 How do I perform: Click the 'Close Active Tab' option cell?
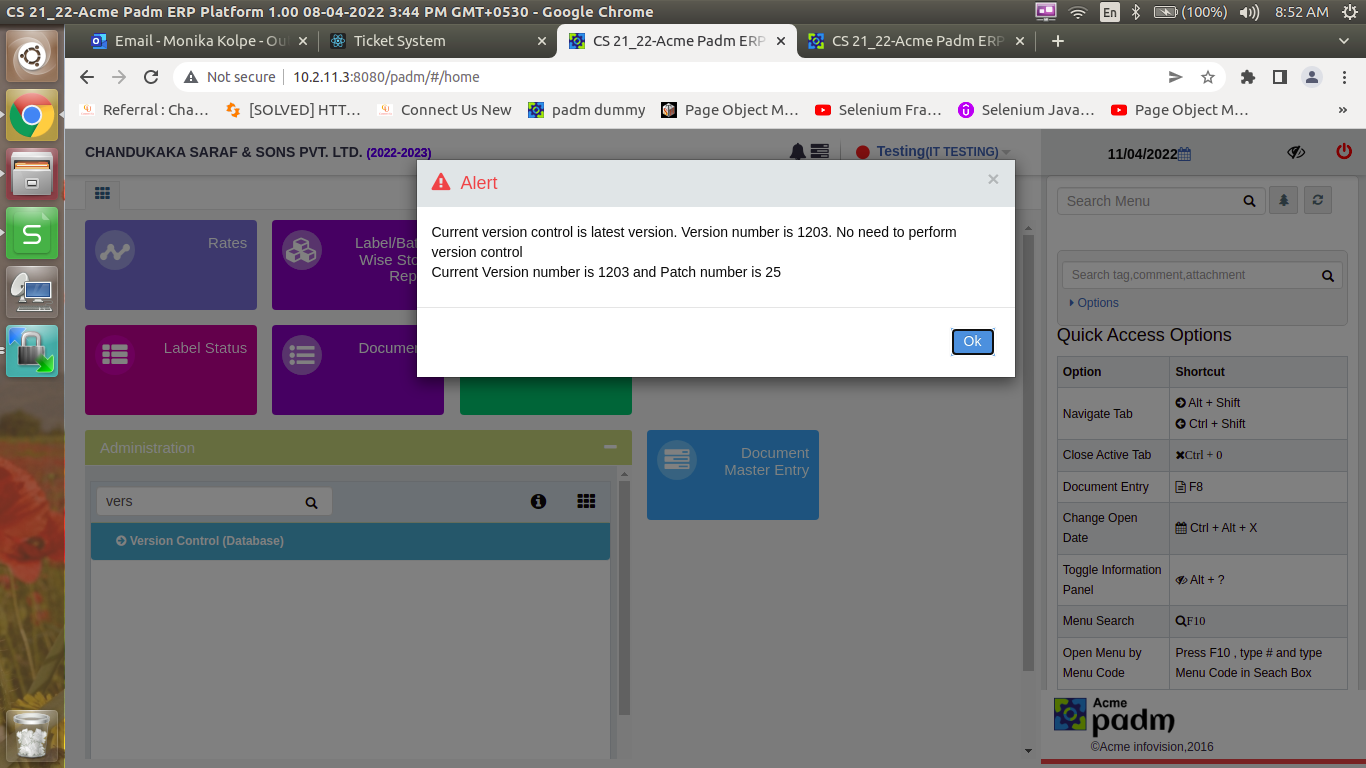(1113, 455)
